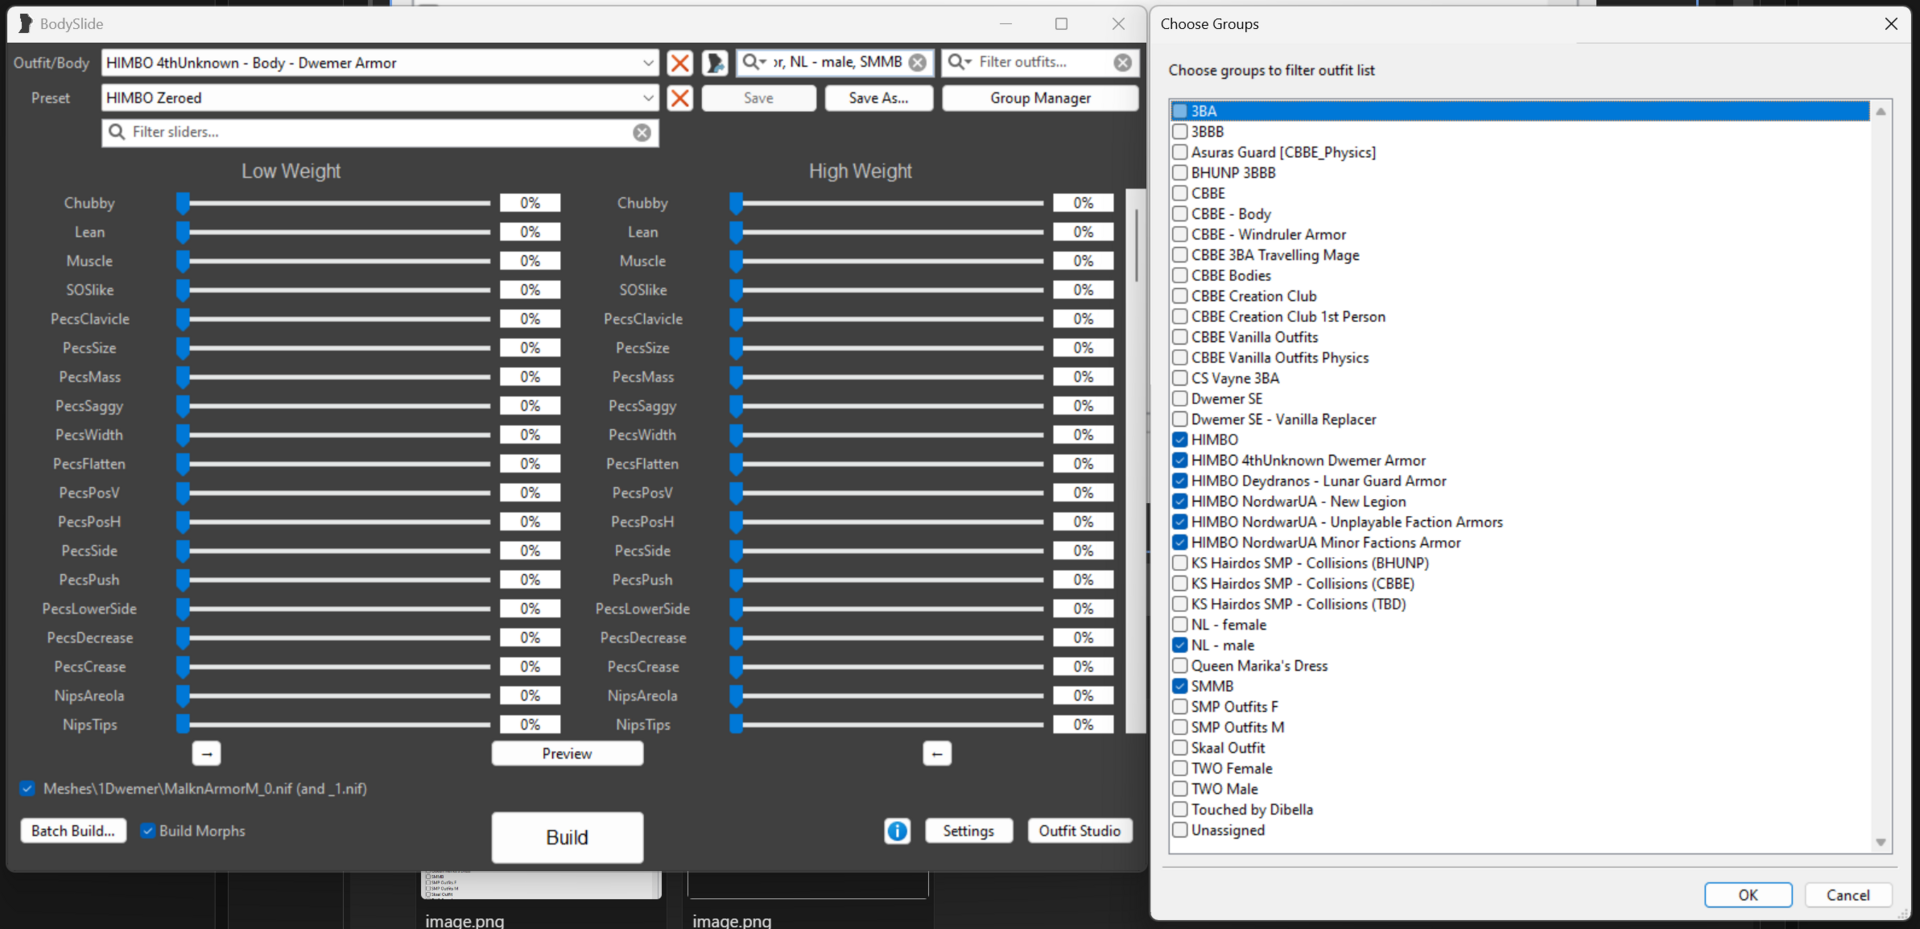The height and width of the screenshot is (929, 1920).
Task: Uncheck the HIMBO group
Action: [1180, 439]
